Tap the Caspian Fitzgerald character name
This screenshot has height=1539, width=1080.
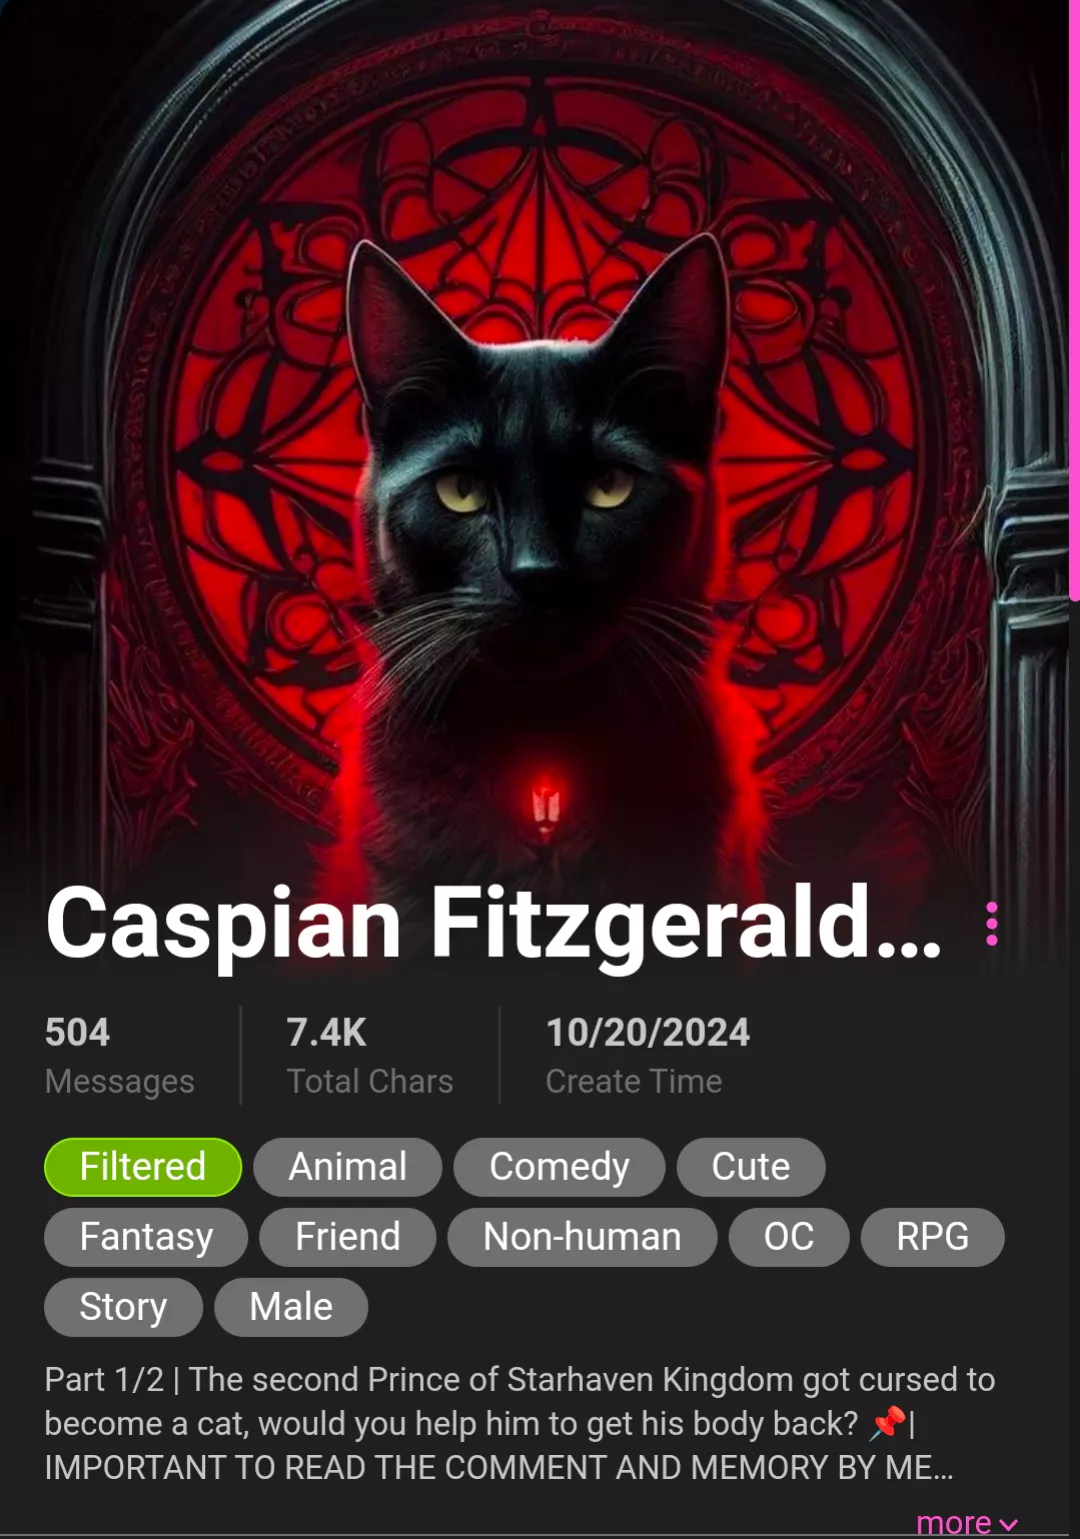click(x=493, y=924)
